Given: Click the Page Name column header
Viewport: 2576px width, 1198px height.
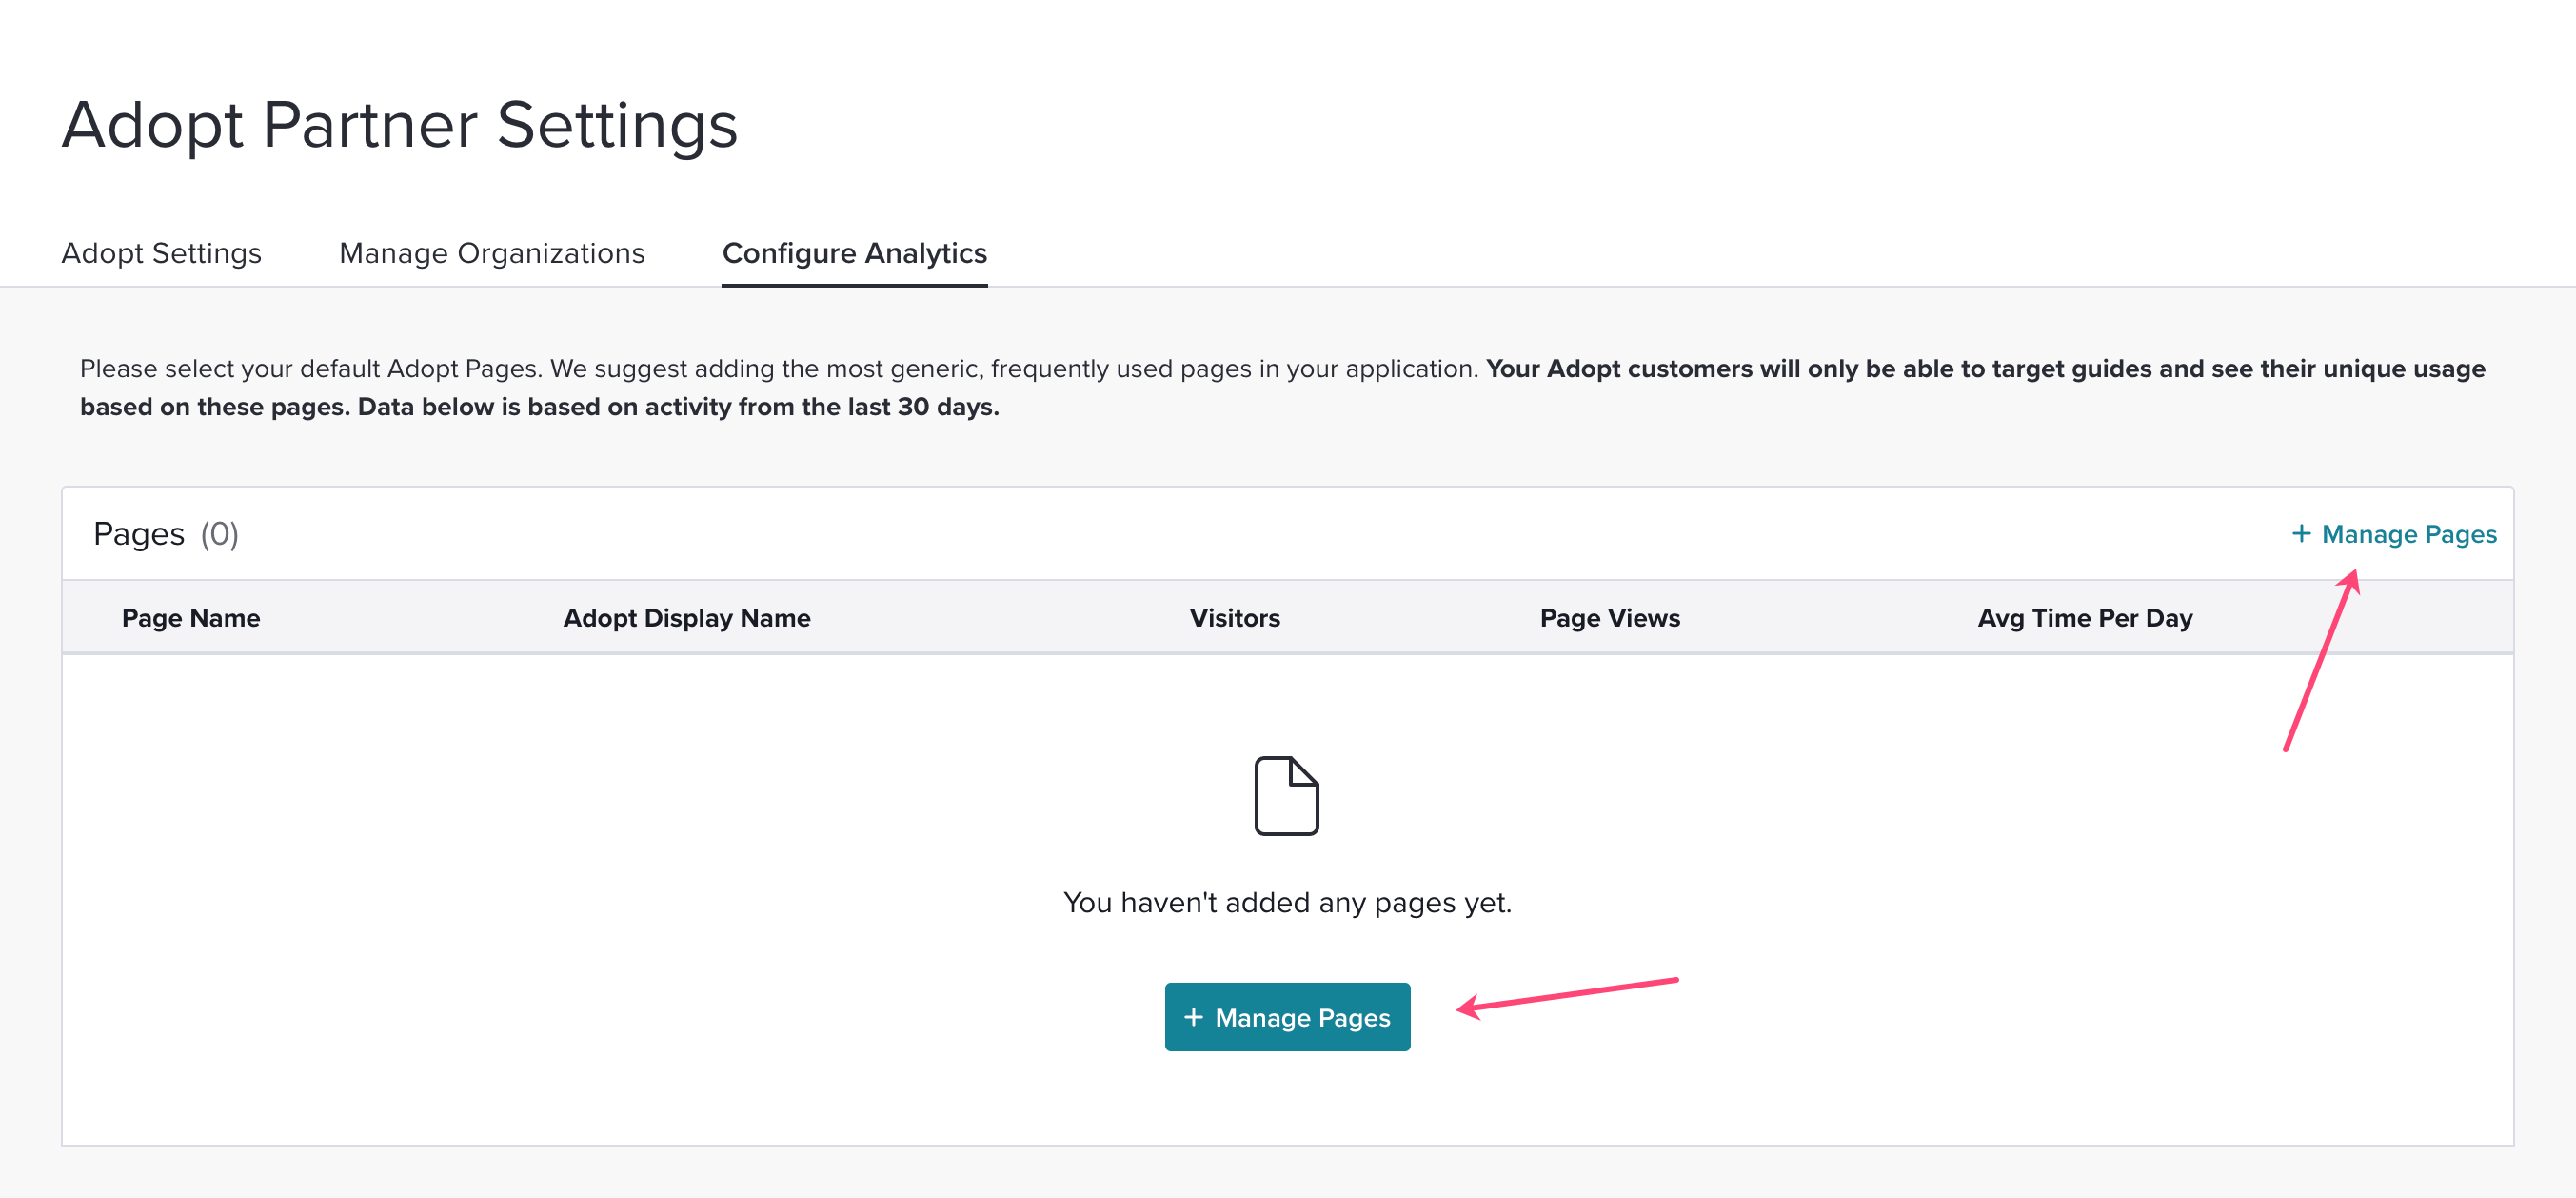Looking at the screenshot, I should [191, 618].
